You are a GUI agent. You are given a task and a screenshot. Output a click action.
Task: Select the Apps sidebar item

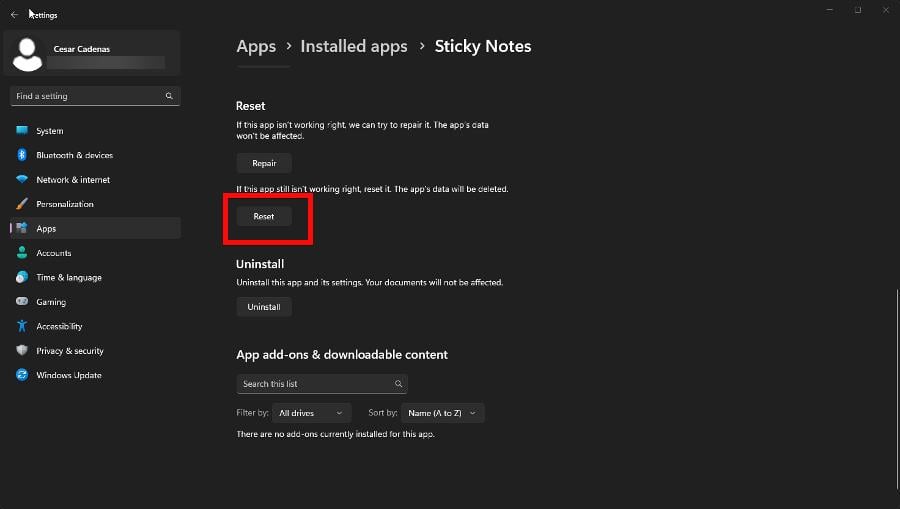pos(95,228)
